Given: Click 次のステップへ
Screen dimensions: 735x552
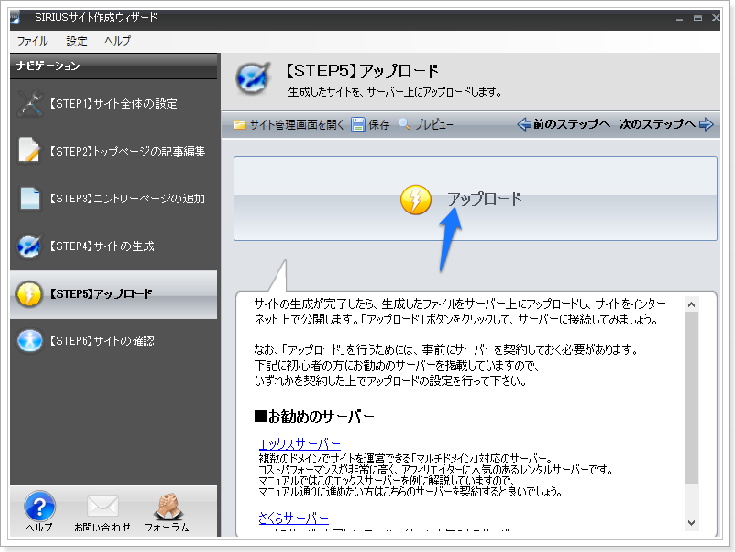Looking at the screenshot, I should 658,124.
